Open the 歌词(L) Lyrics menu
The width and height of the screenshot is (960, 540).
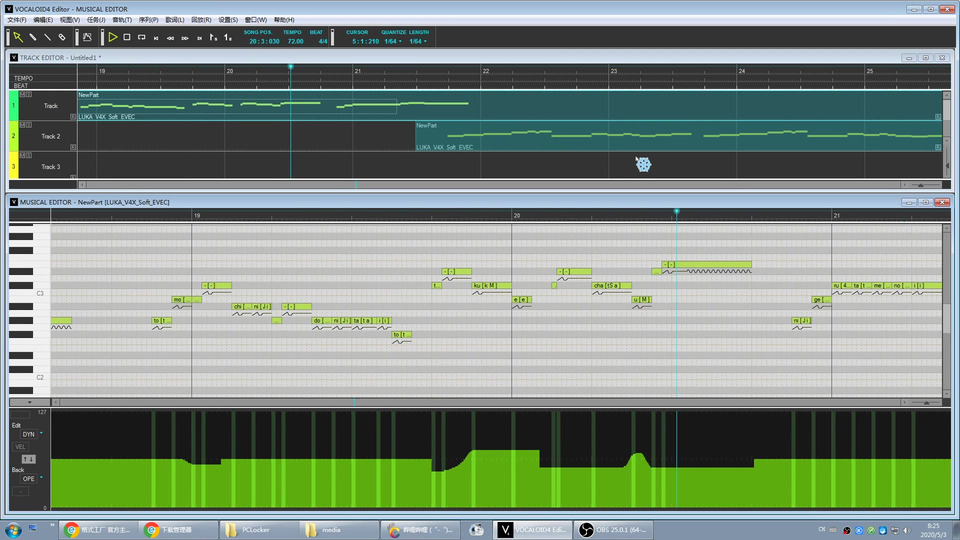[x=175, y=20]
